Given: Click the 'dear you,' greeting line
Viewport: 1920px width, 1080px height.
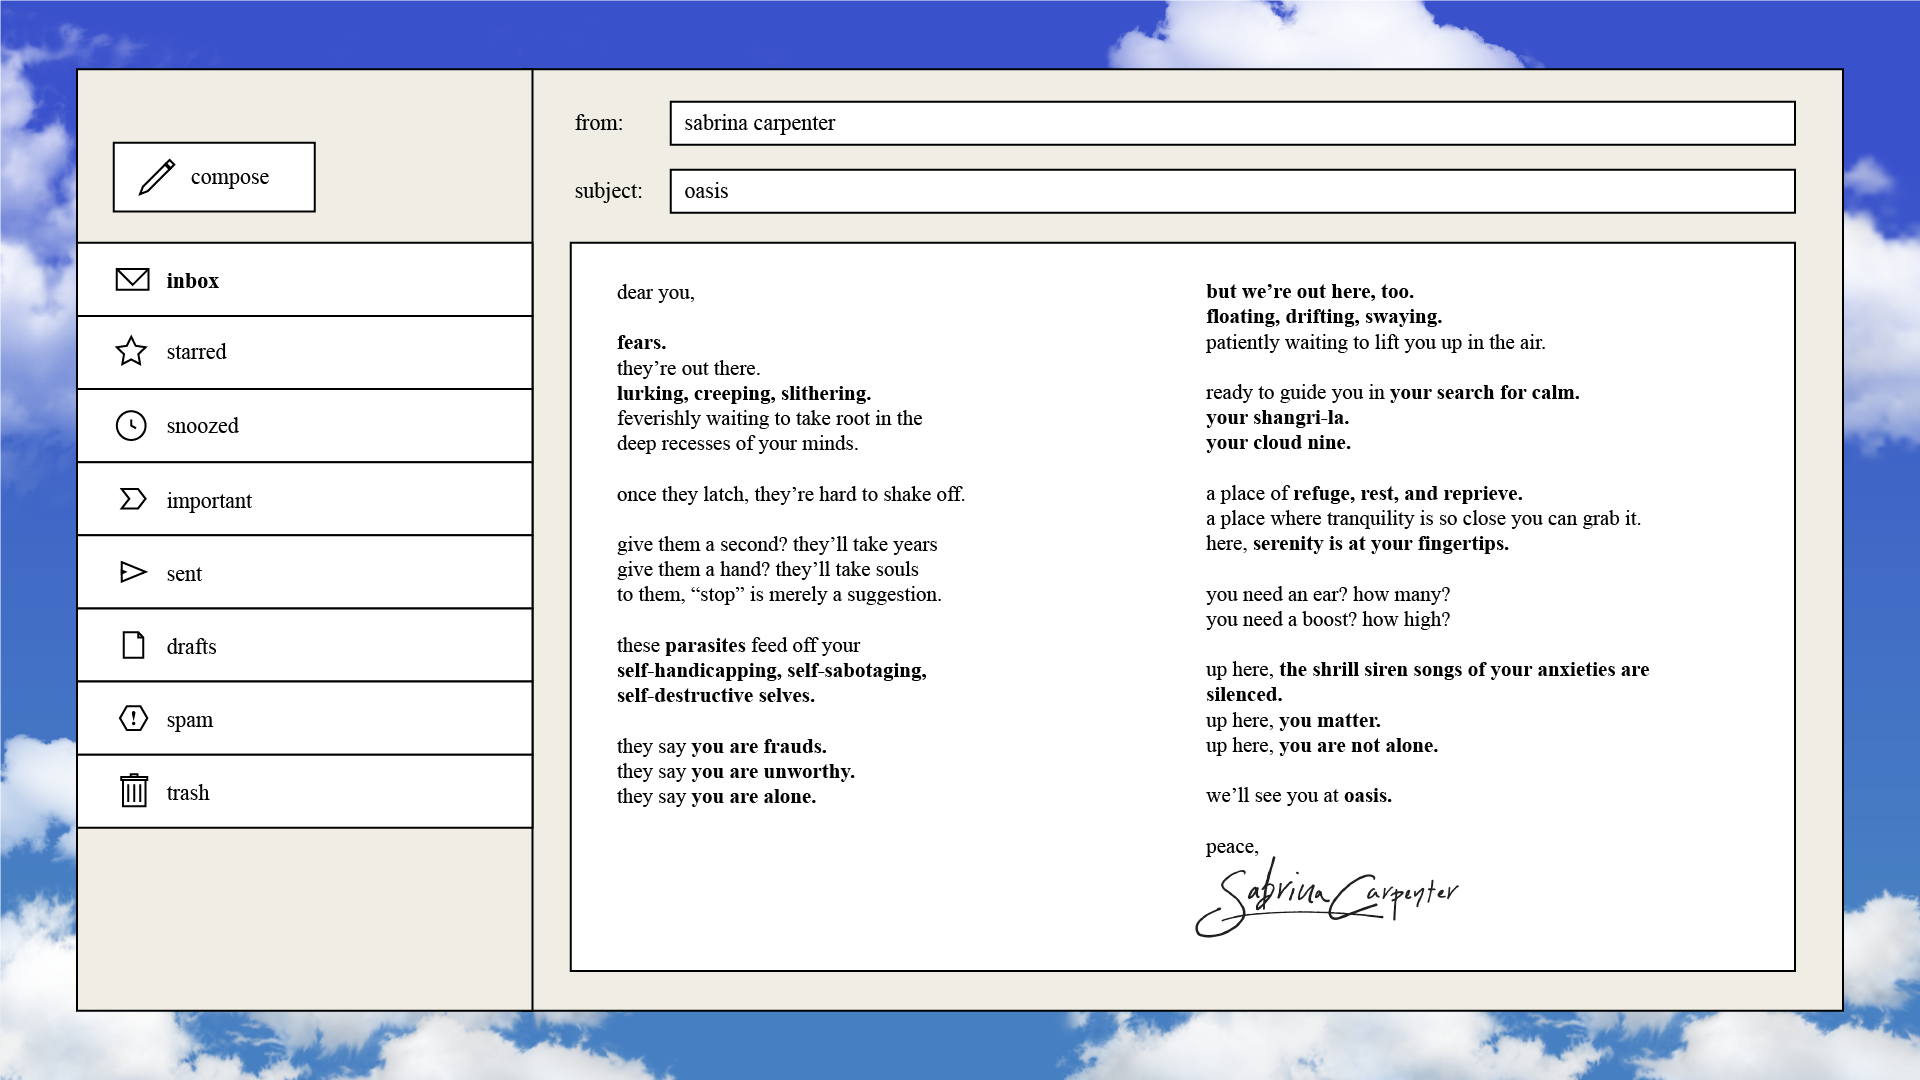Looking at the screenshot, I should 655,292.
